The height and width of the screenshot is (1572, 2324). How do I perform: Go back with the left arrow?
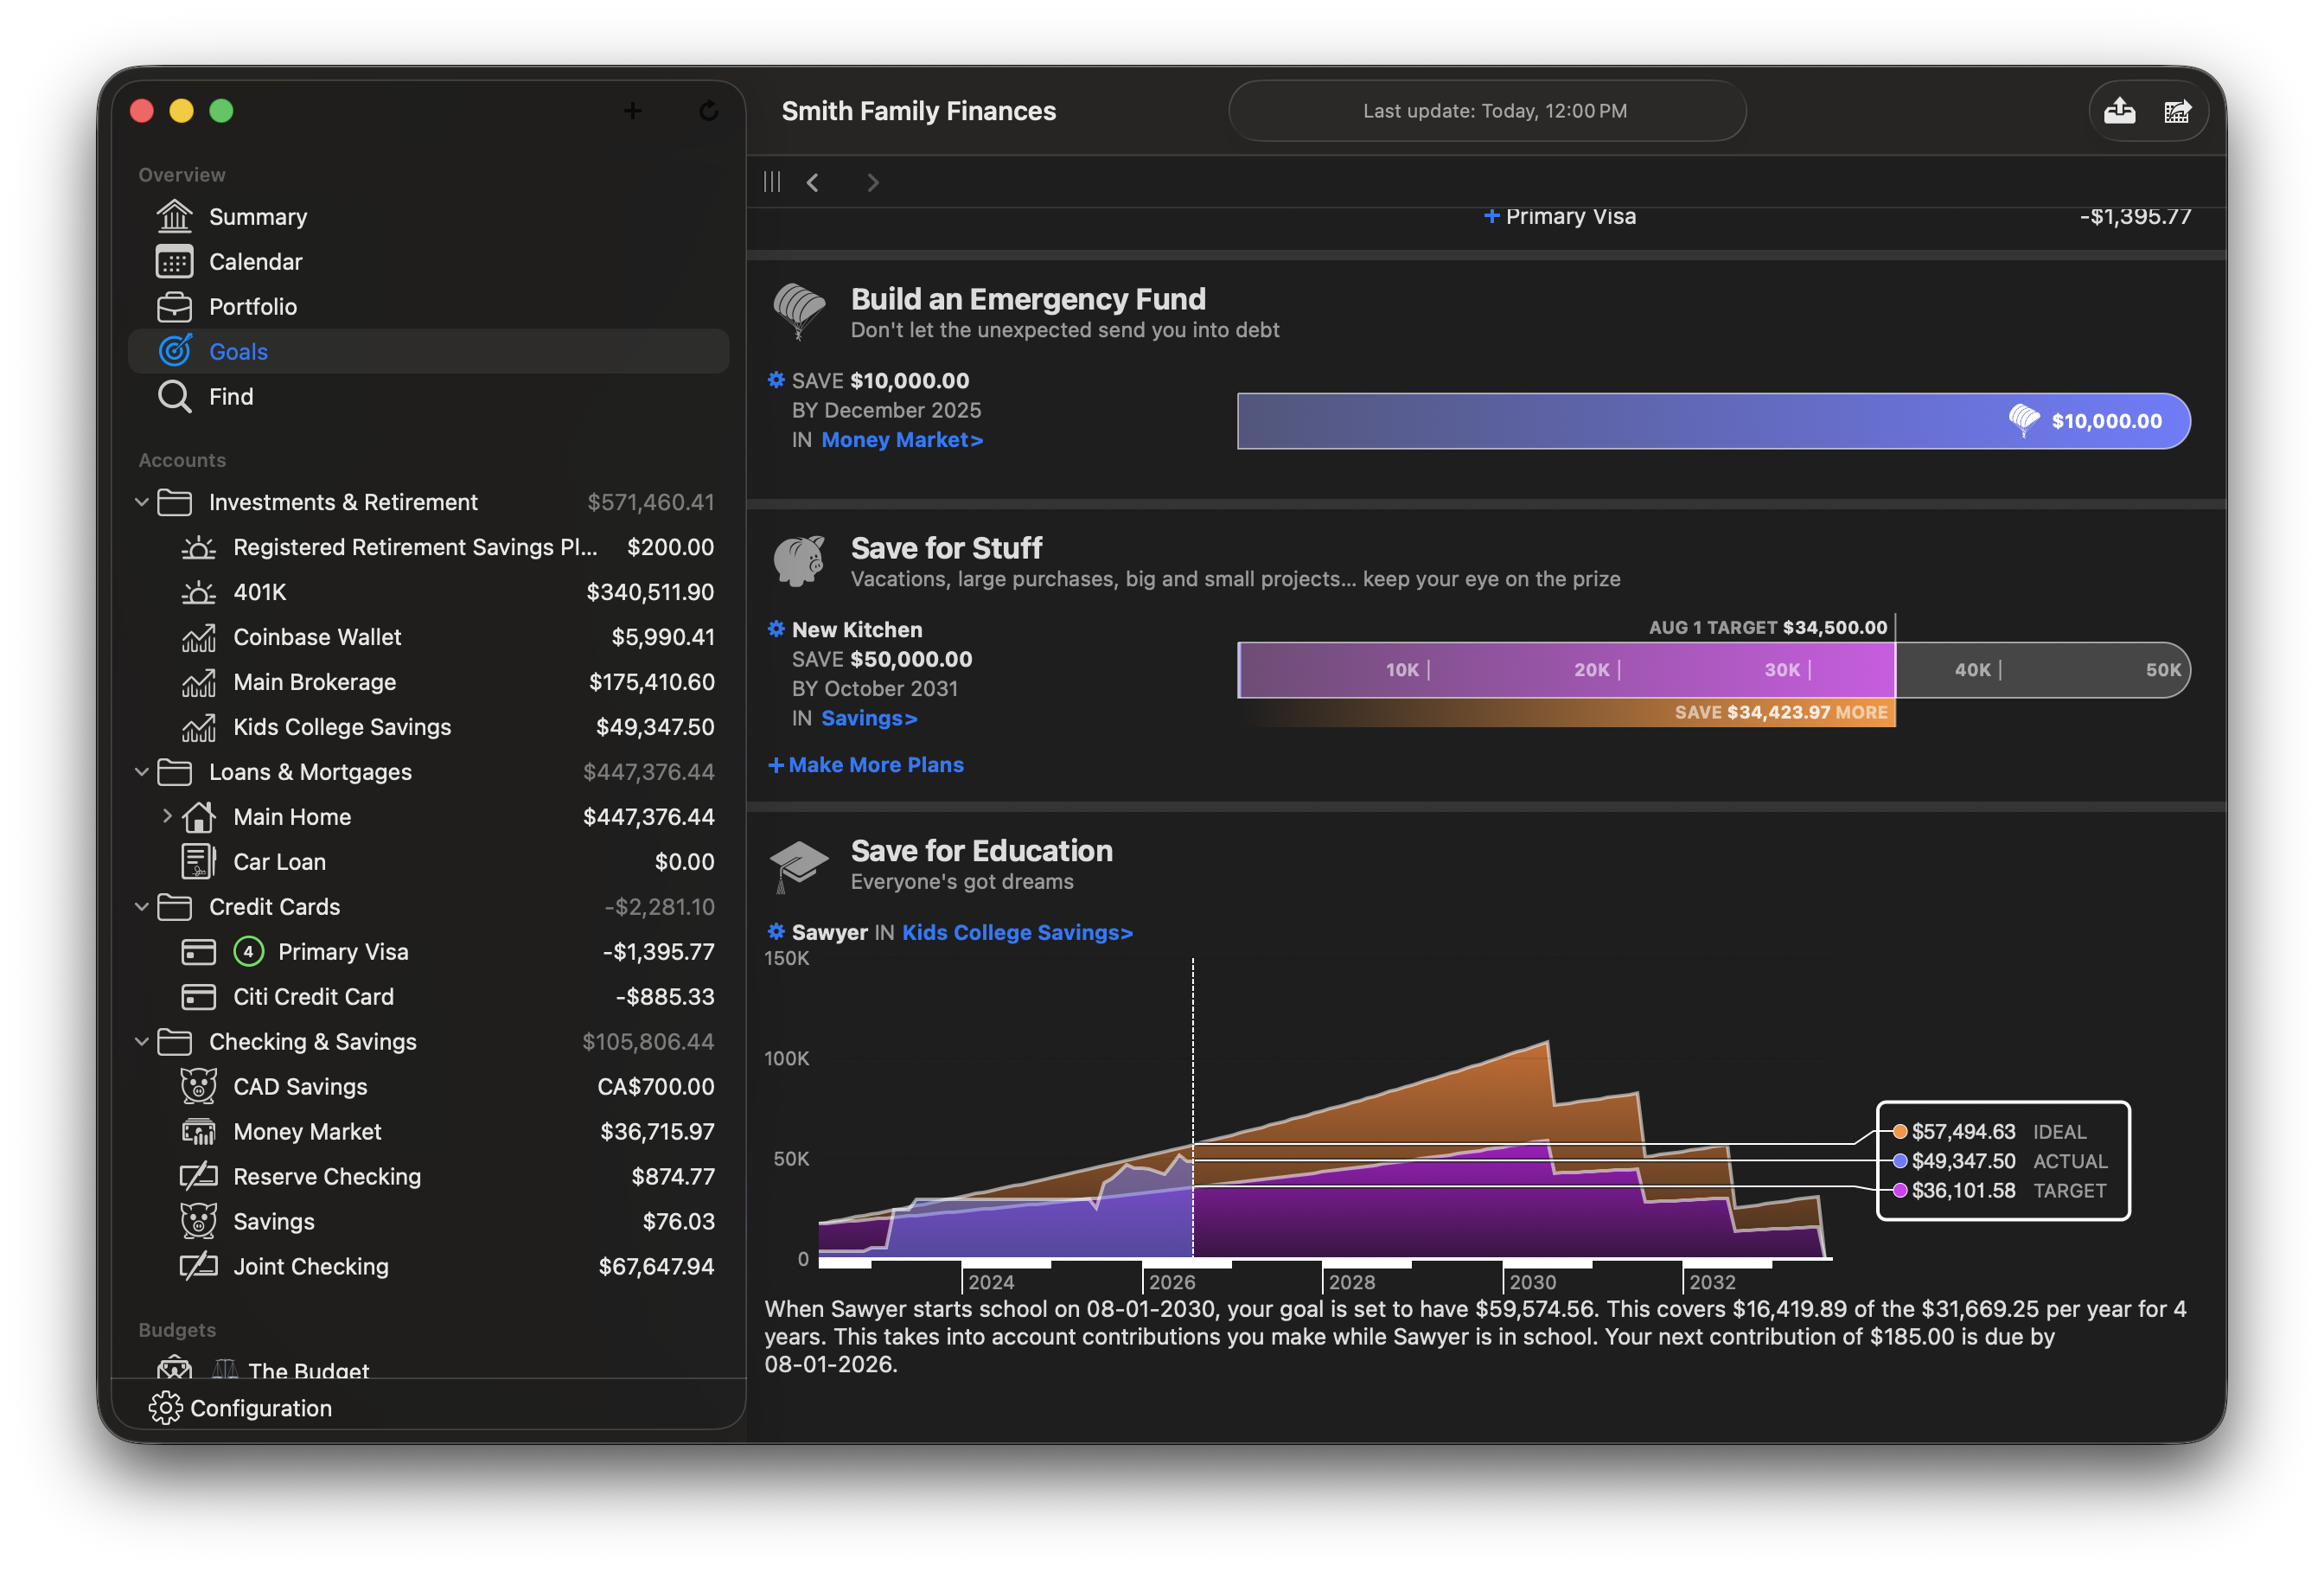[813, 182]
